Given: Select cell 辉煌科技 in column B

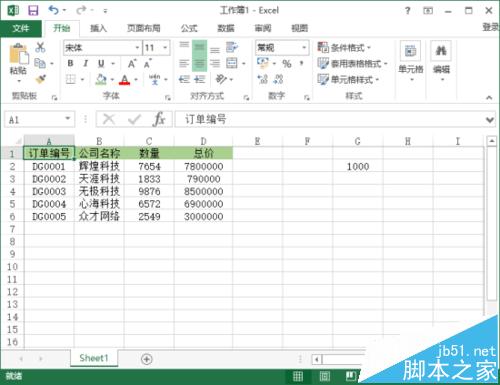Looking at the screenshot, I should (x=99, y=166).
